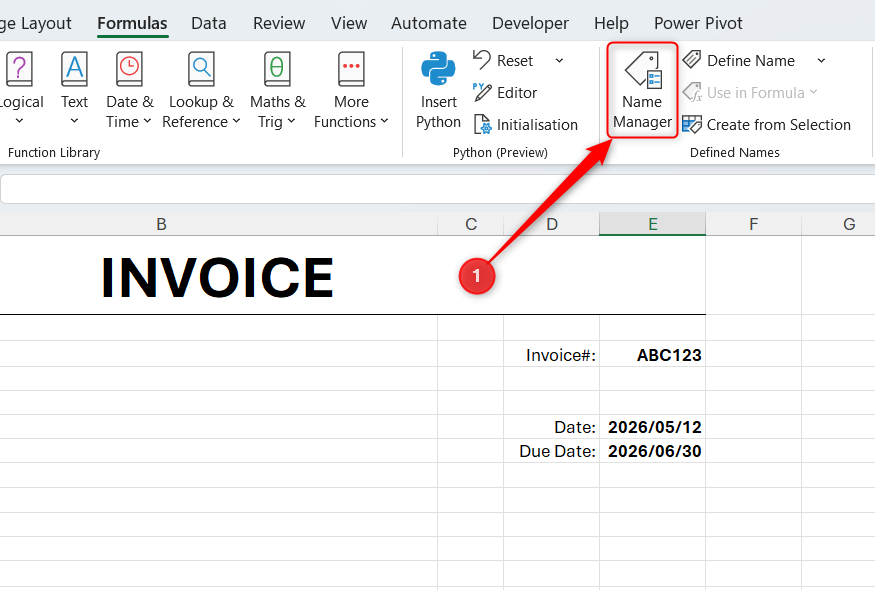This screenshot has width=875, height=590.
Task: Select the Date: label cell
Action: (551, 427)
